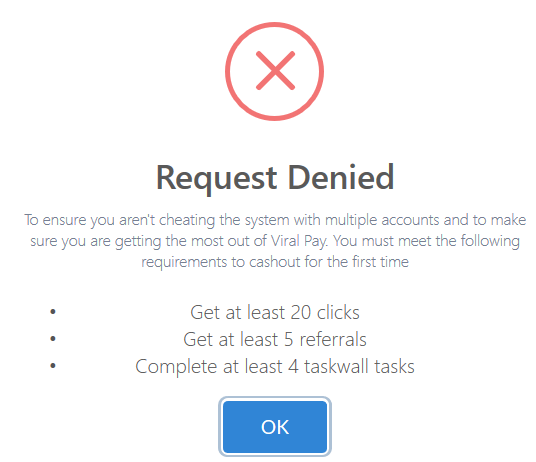Click the bullet beside the 20 clicks requirement
Image resolution: width=536 pixels, height=462 pixels.
53,312
